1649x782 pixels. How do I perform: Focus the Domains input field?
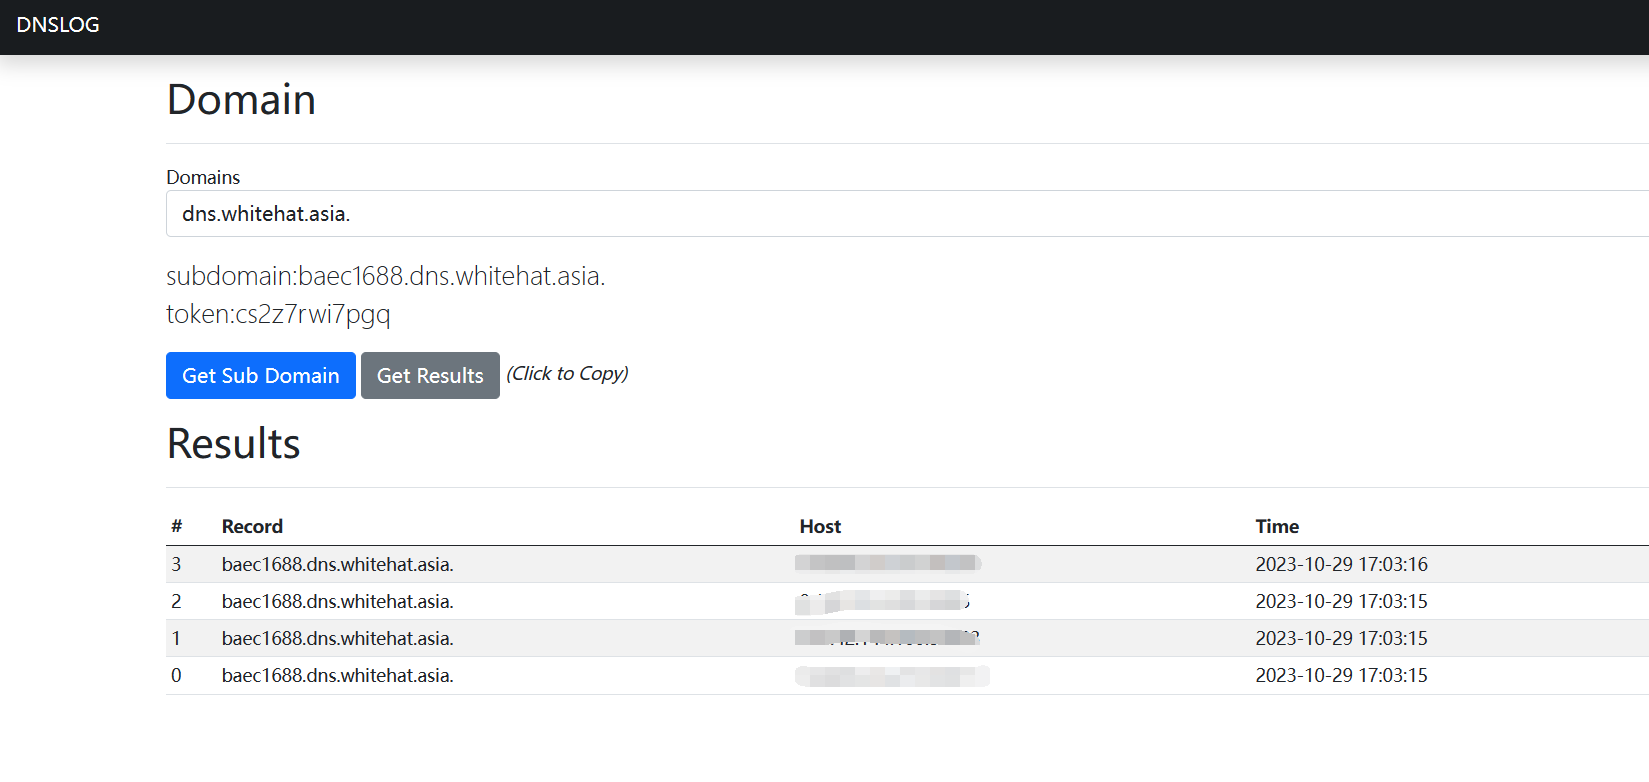[x=900, y=214]
